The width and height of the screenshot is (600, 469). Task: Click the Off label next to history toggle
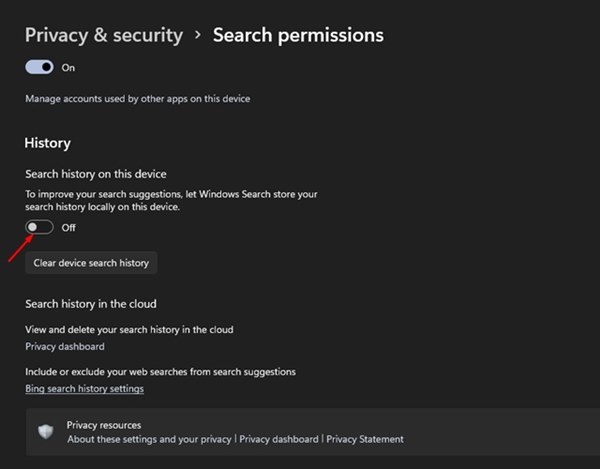pos(68,228)
